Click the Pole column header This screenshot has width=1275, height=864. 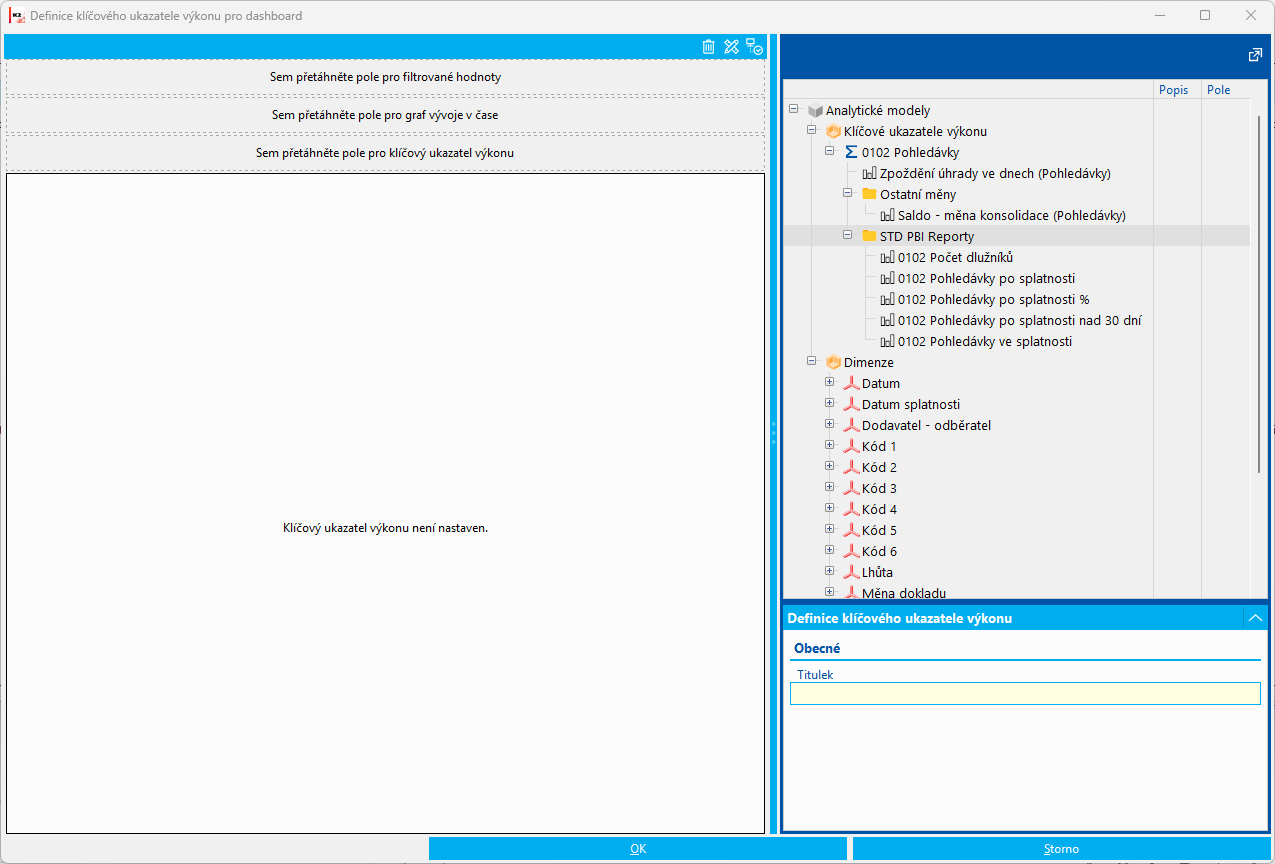pyautogui.click(x=1225, y=90)
